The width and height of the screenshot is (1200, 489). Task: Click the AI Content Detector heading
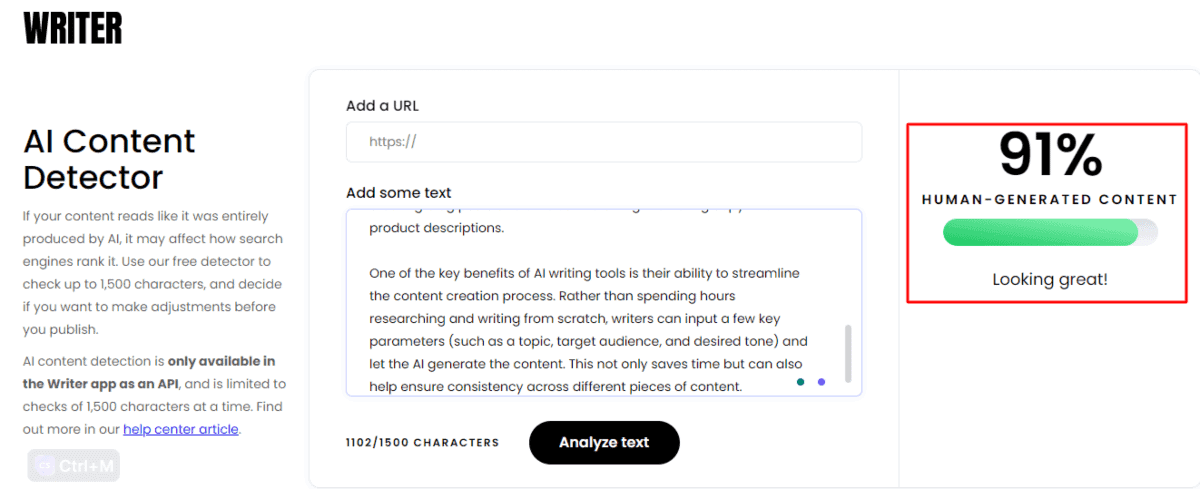click(x=109, y=159)
